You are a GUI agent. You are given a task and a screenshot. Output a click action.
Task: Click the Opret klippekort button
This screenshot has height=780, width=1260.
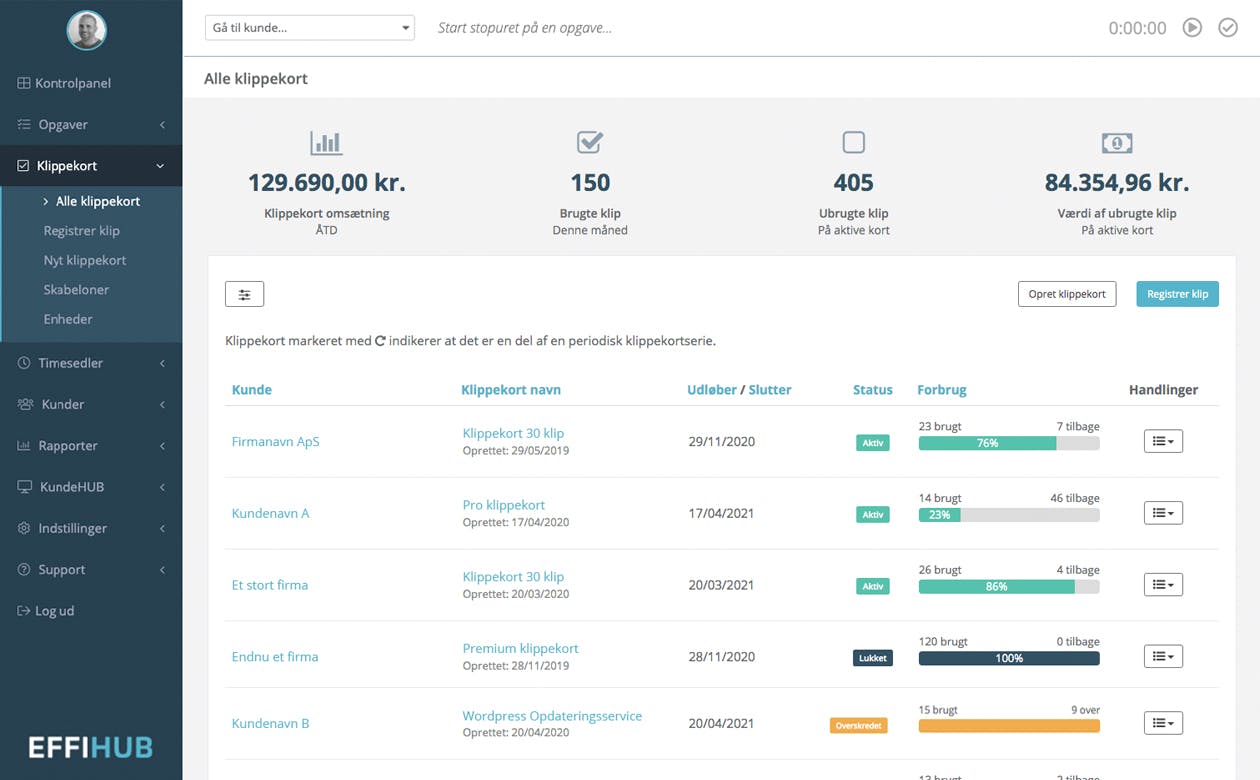pyautogui.click(x=1066, y=294)
